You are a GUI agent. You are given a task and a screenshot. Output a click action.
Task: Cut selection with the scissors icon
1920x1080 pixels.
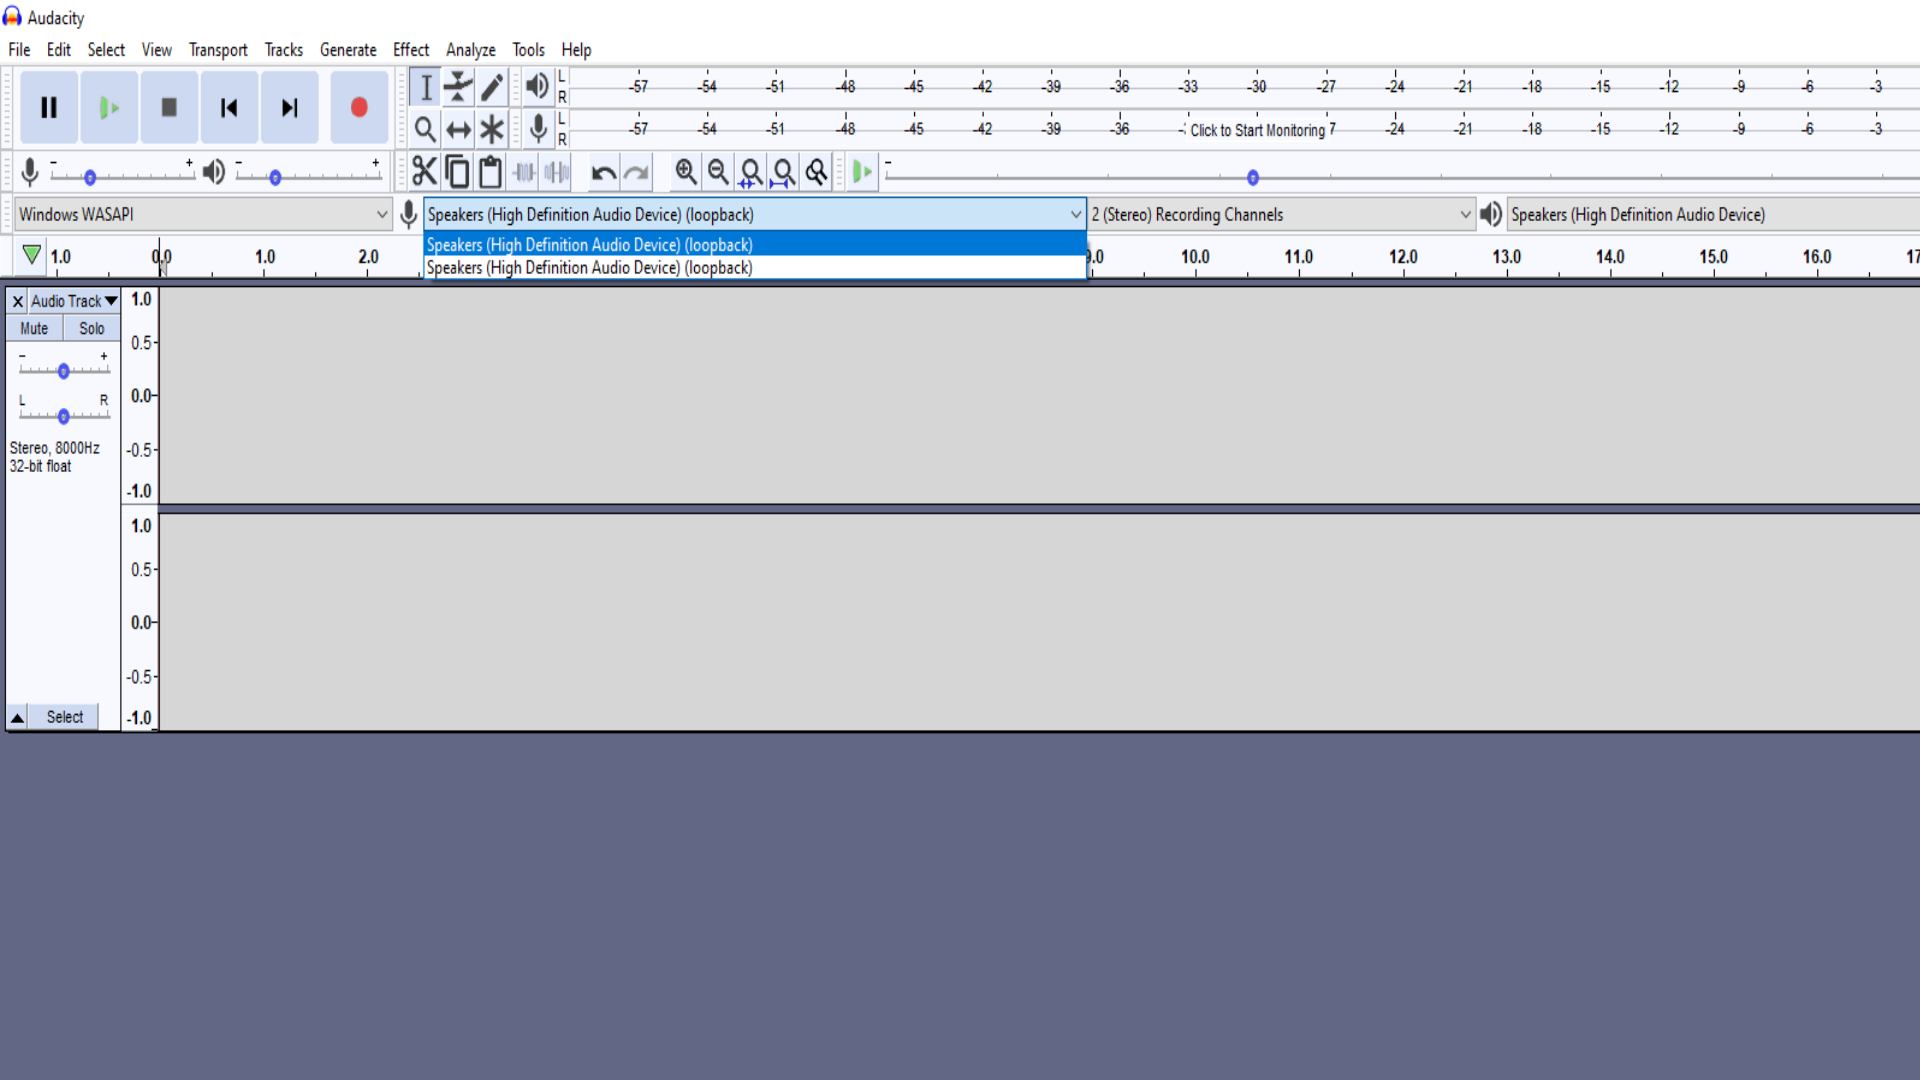[x=424, y=172]
